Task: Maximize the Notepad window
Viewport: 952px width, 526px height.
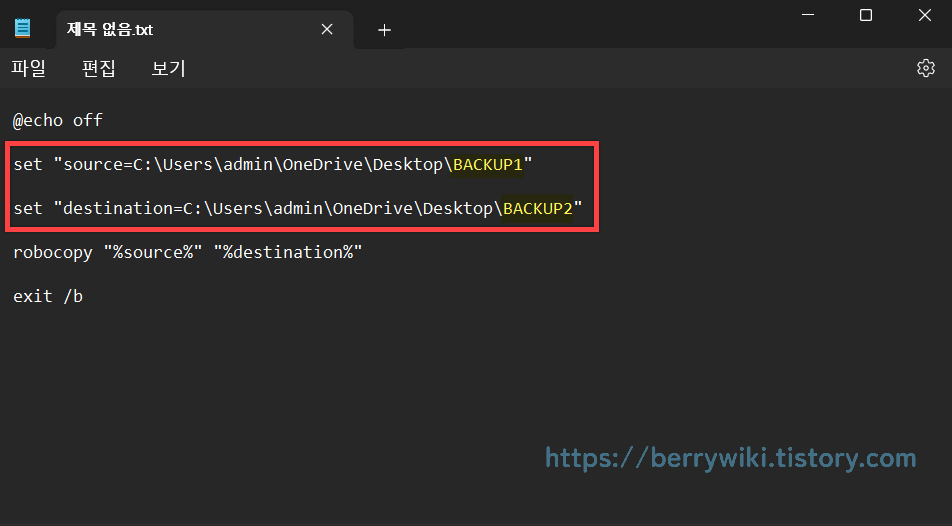Action: 866,15
